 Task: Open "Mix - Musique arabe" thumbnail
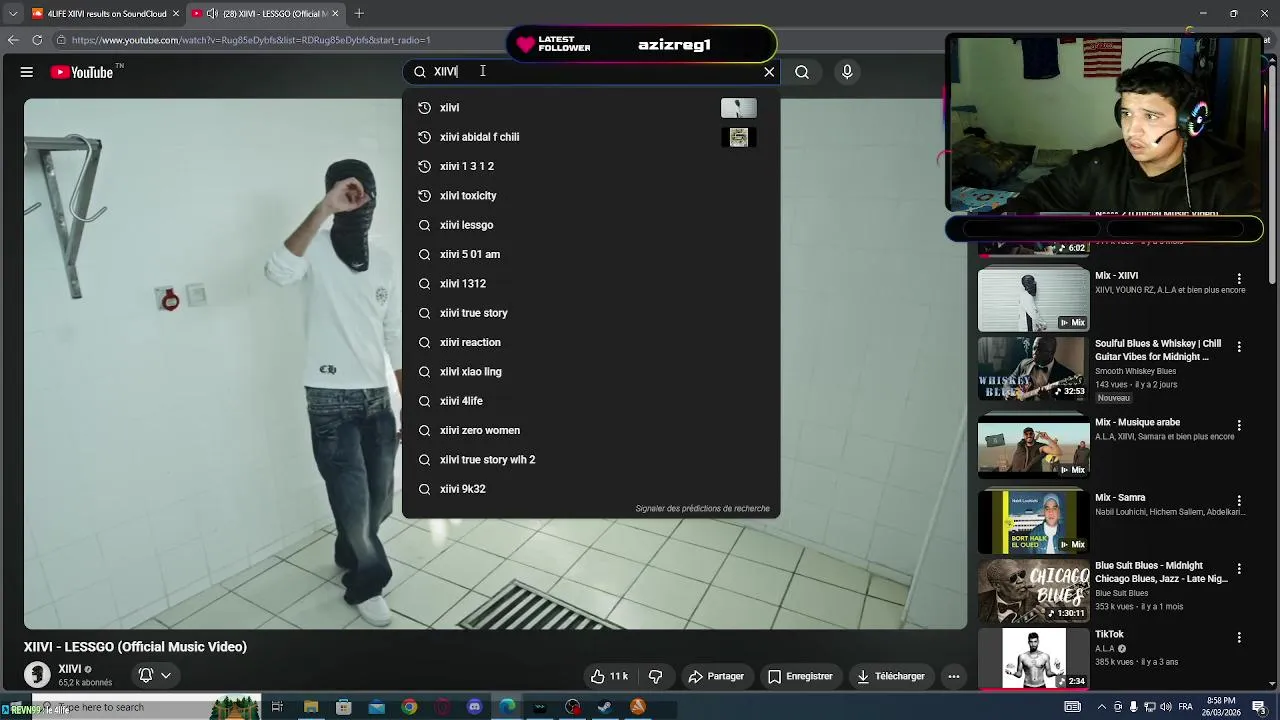[1033, 446]
